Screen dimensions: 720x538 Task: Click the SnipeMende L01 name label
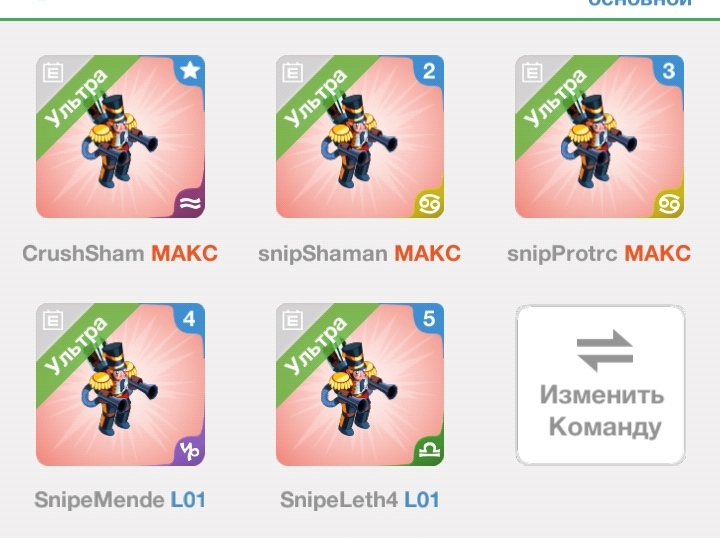[x=120, y=500]
